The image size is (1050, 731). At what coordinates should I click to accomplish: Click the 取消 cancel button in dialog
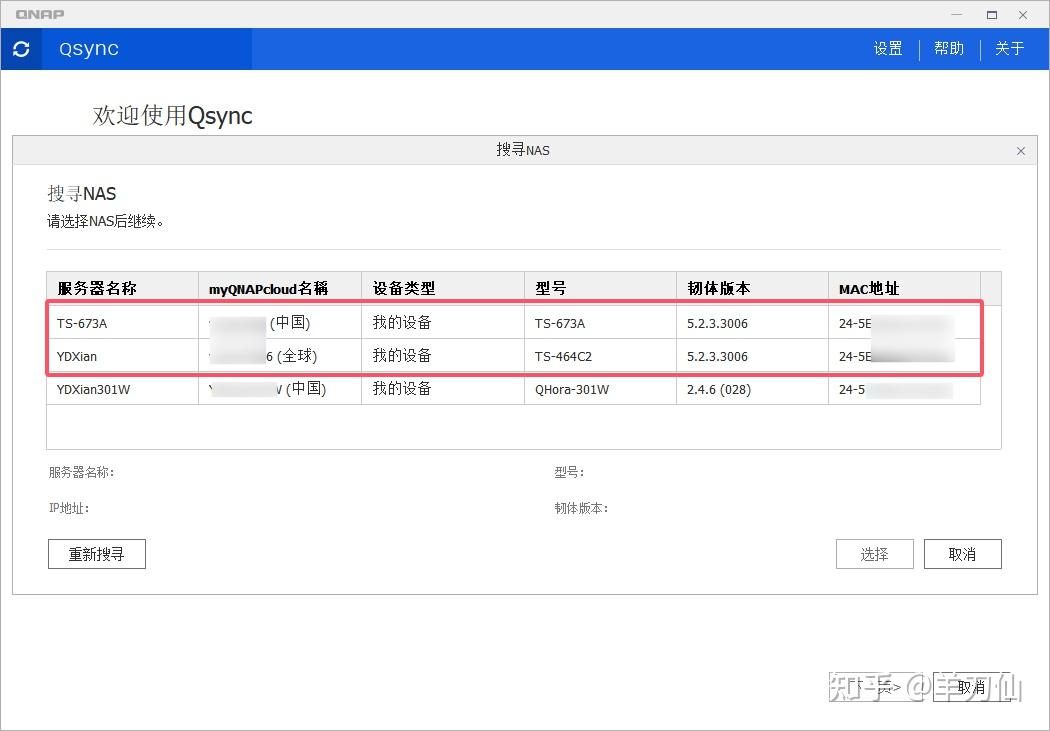click(962, 553)
